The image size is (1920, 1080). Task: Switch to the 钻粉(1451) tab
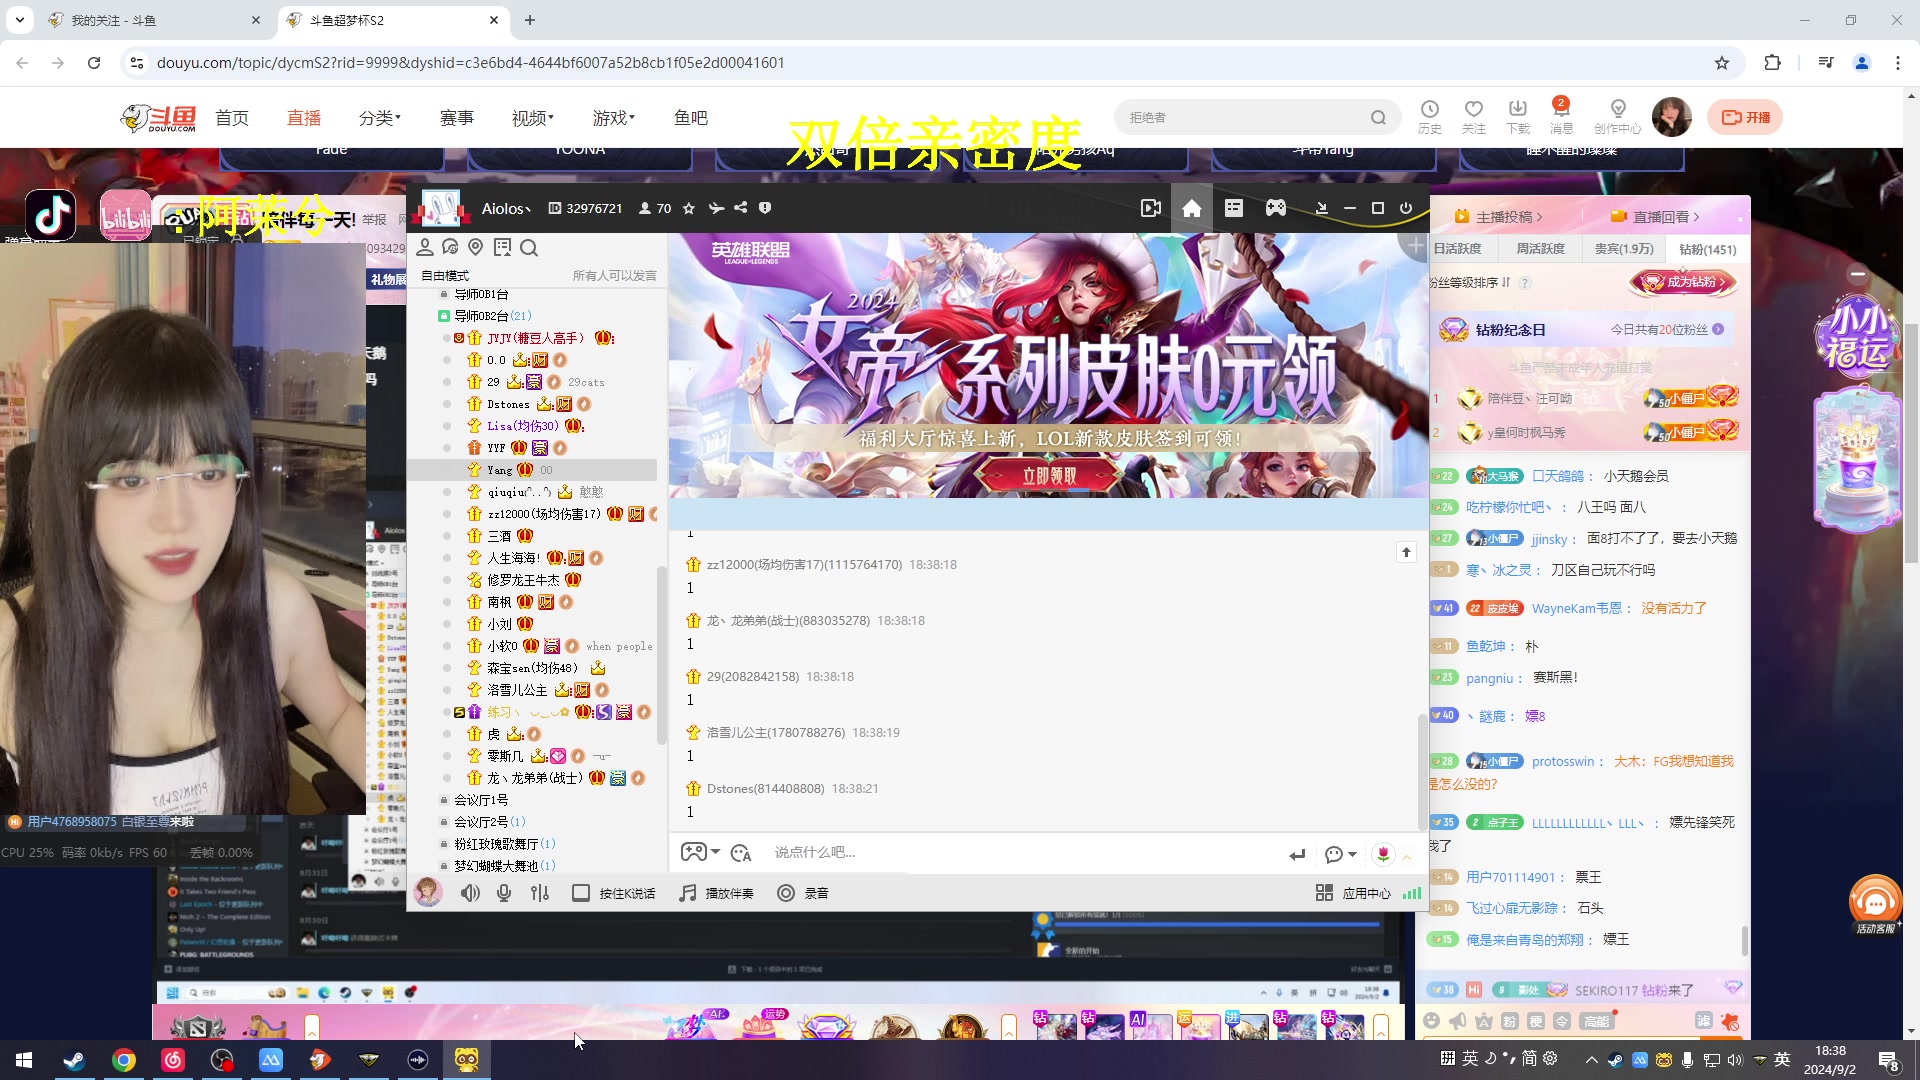(x=1707, y=249)
